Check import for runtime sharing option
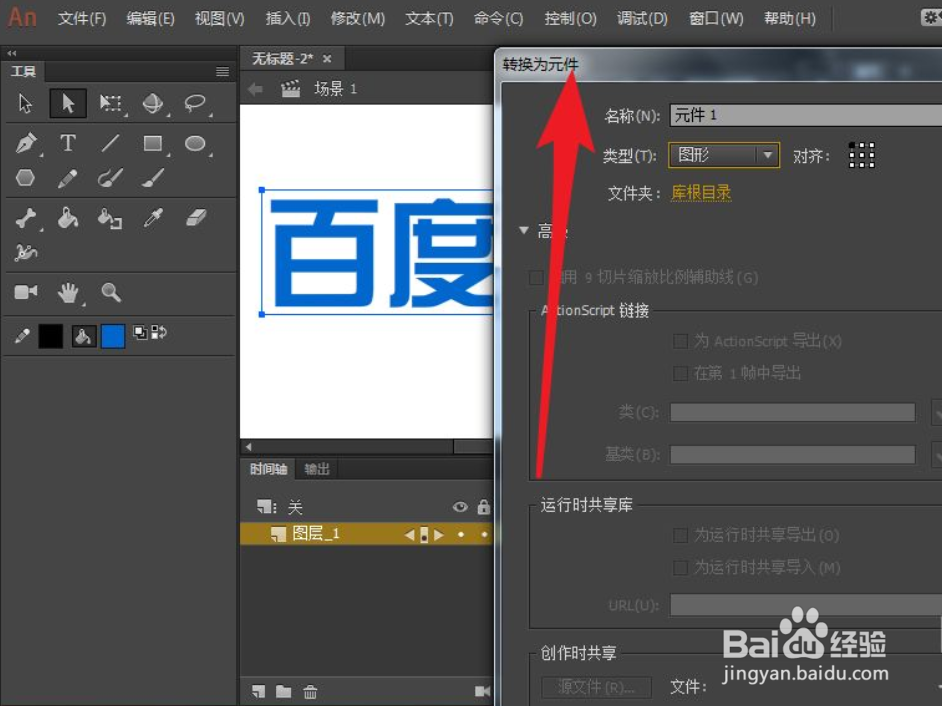 (680, 567)
